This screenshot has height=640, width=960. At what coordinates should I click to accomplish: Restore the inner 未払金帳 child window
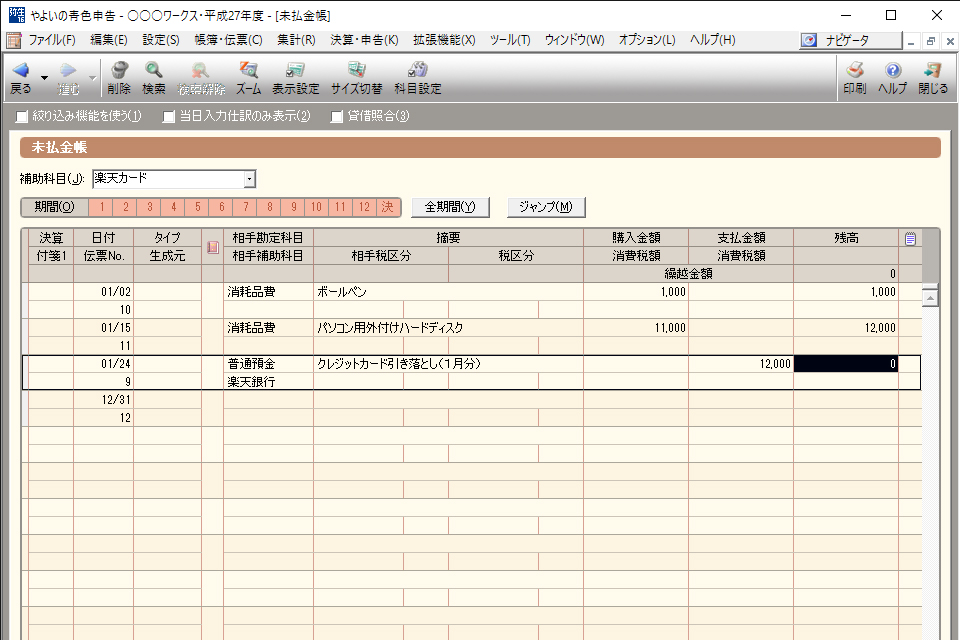(x=931, y=41)
